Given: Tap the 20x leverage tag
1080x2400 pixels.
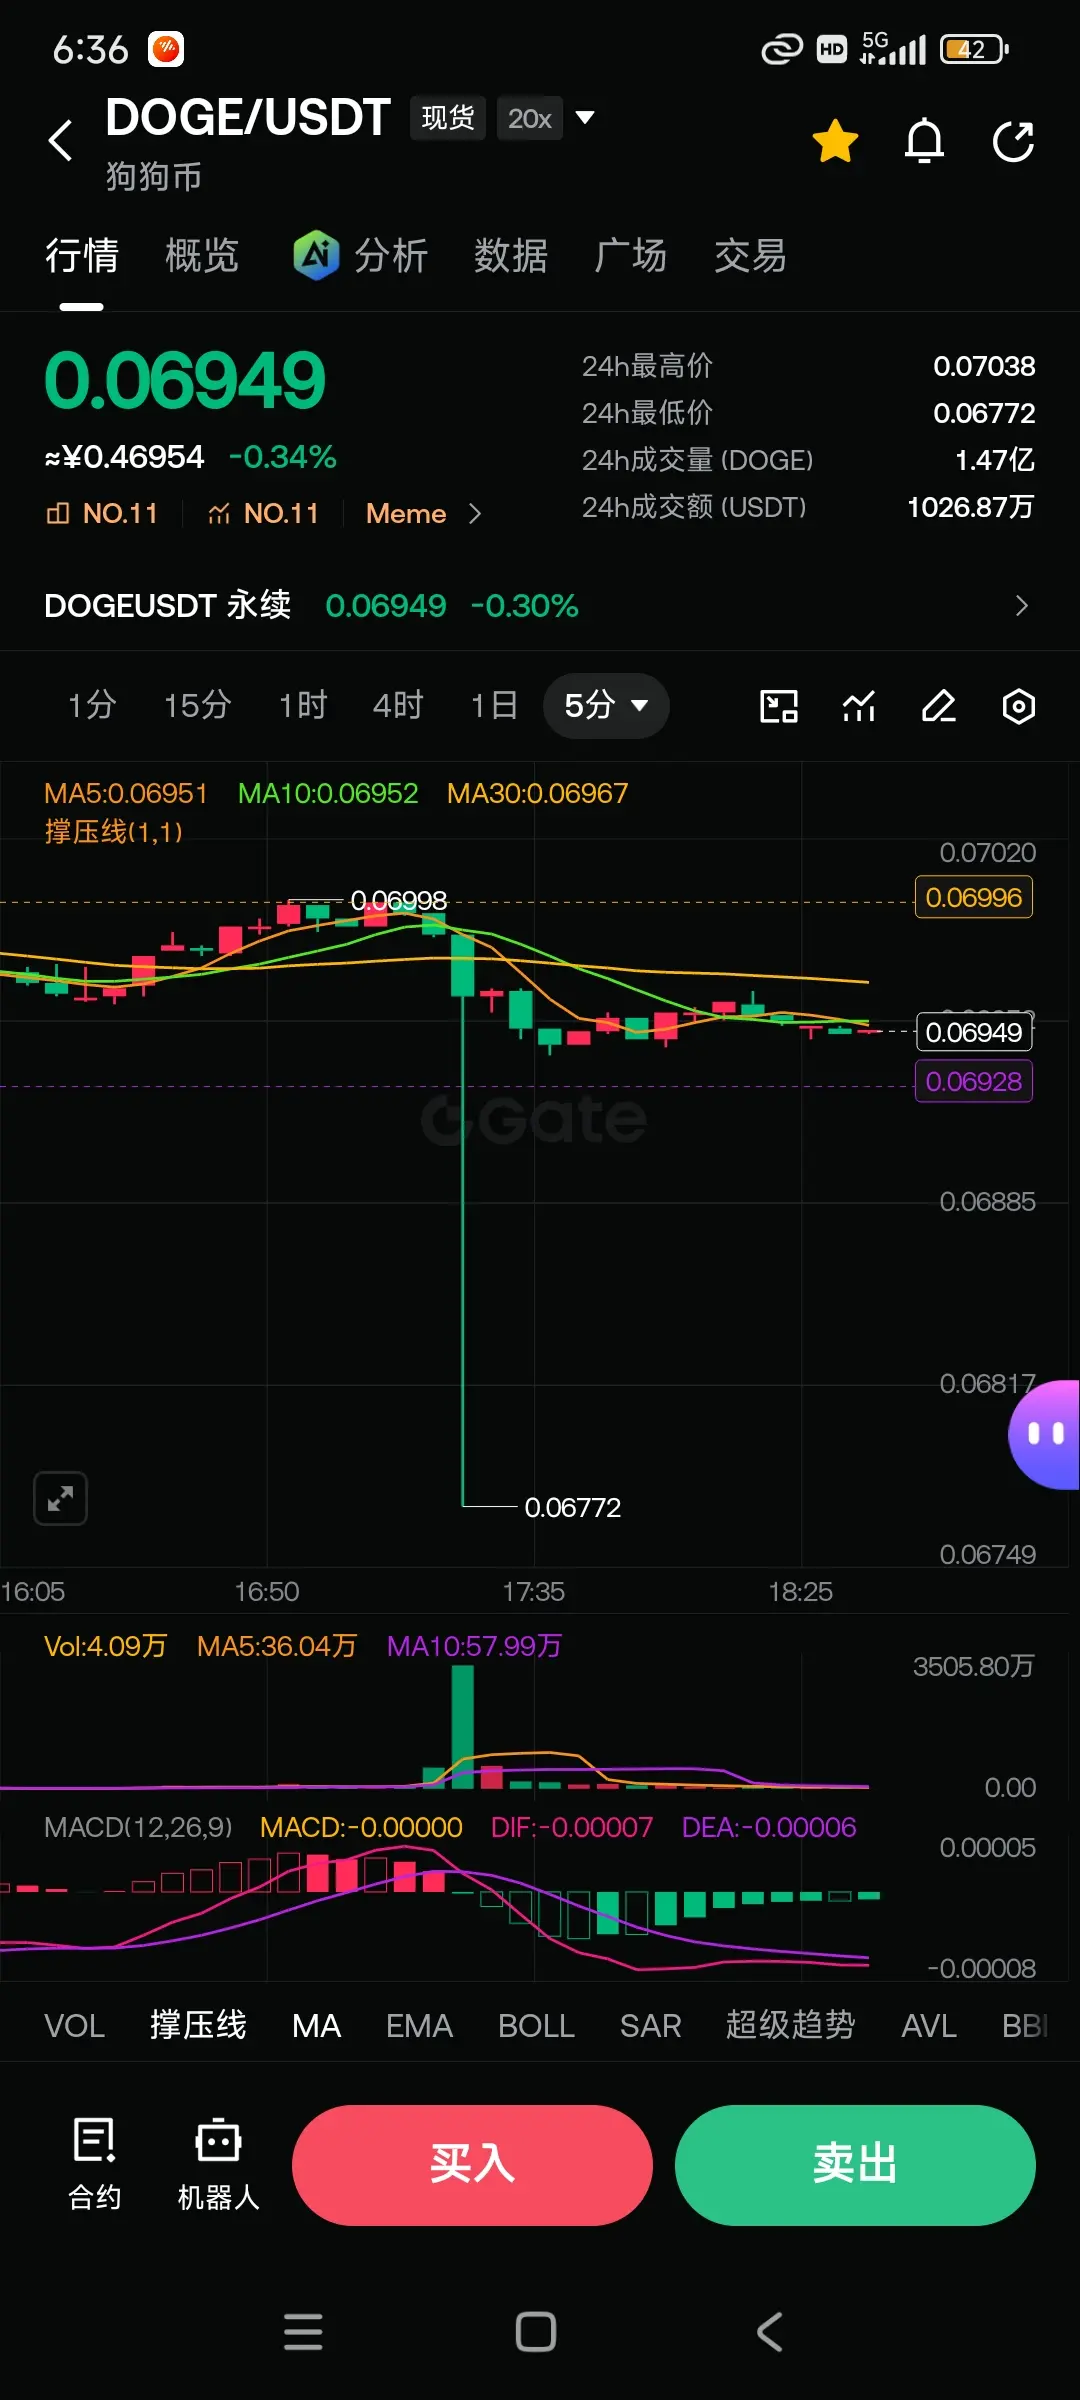Looking at the screenshot, I should click(530, 118).
